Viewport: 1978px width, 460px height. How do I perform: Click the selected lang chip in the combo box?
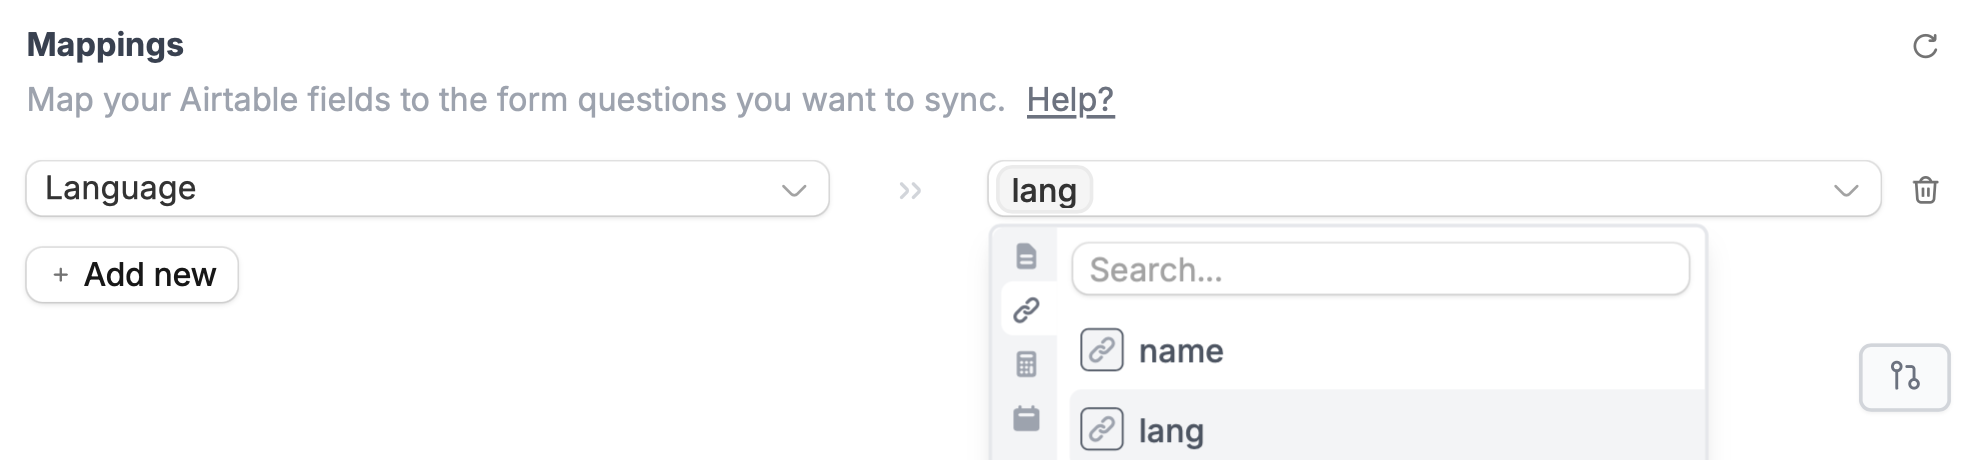[1044, 190]
